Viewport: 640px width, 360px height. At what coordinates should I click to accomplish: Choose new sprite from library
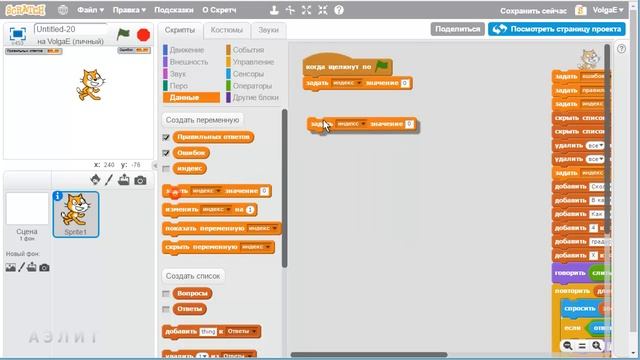click(95, 180)
